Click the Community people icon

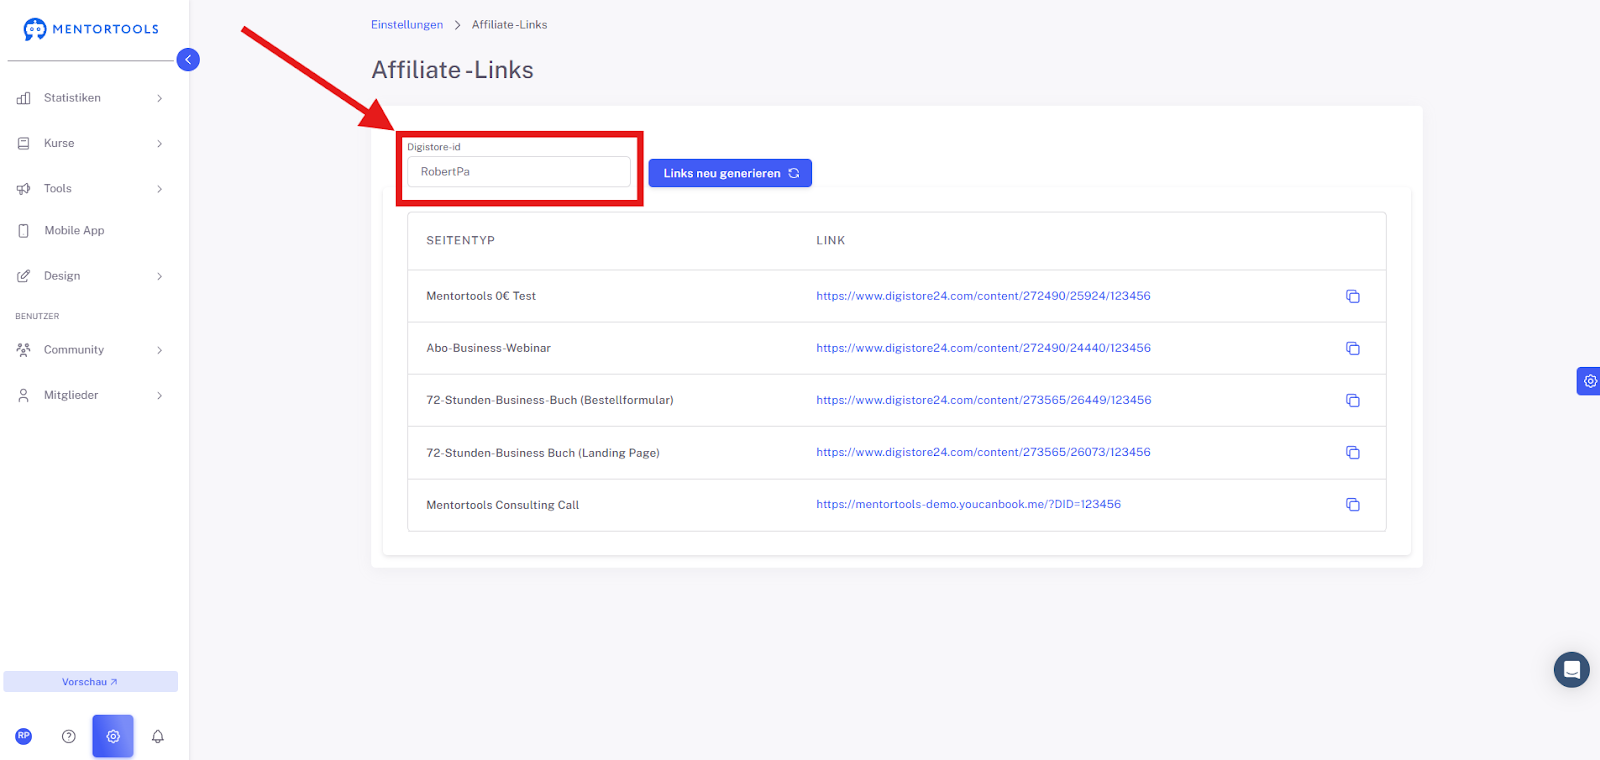pyautogui.click(x=24, y=350)
